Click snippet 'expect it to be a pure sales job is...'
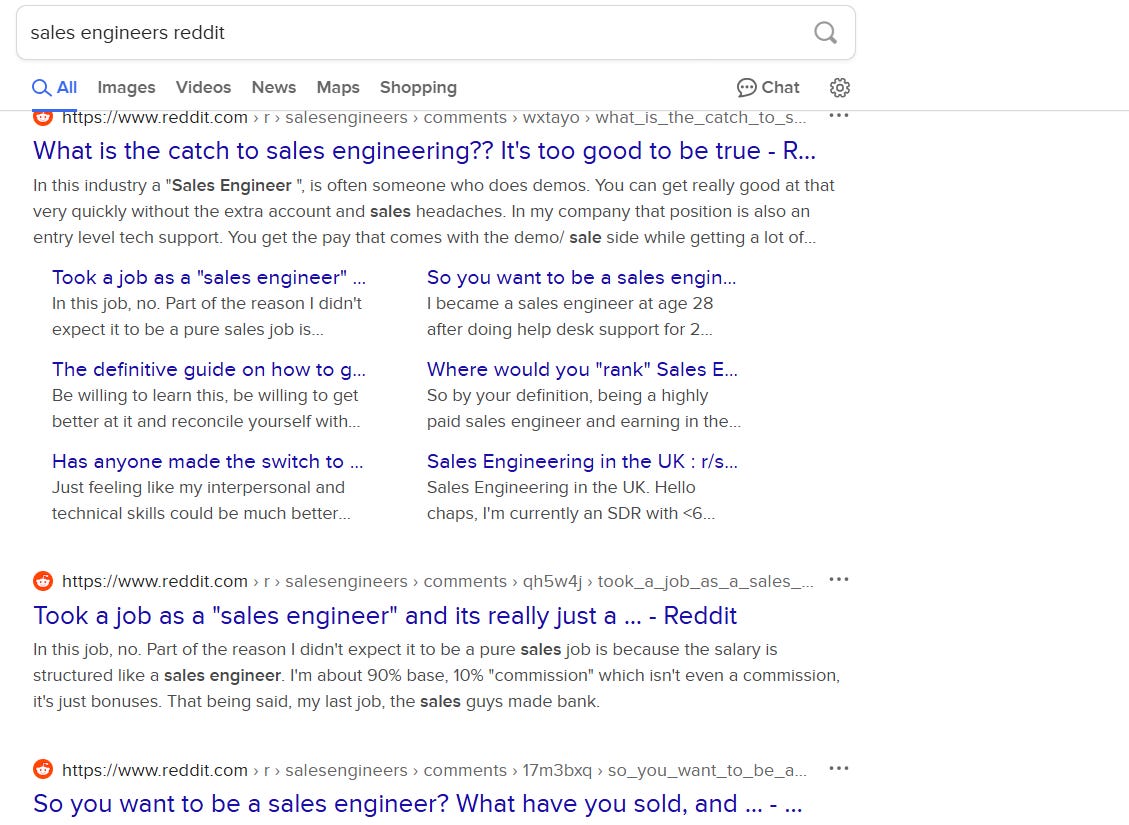Screen dimensions: 1129x825 coord(187,330)
